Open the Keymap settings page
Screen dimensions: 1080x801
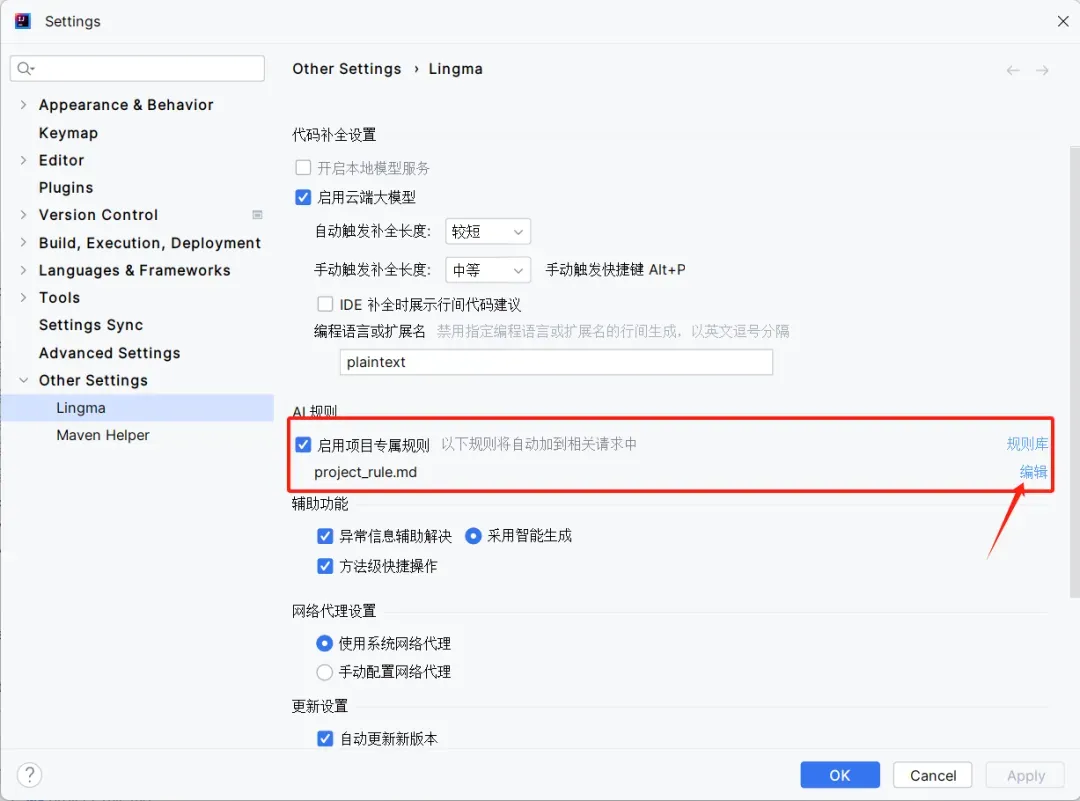[x=68, y=133]
